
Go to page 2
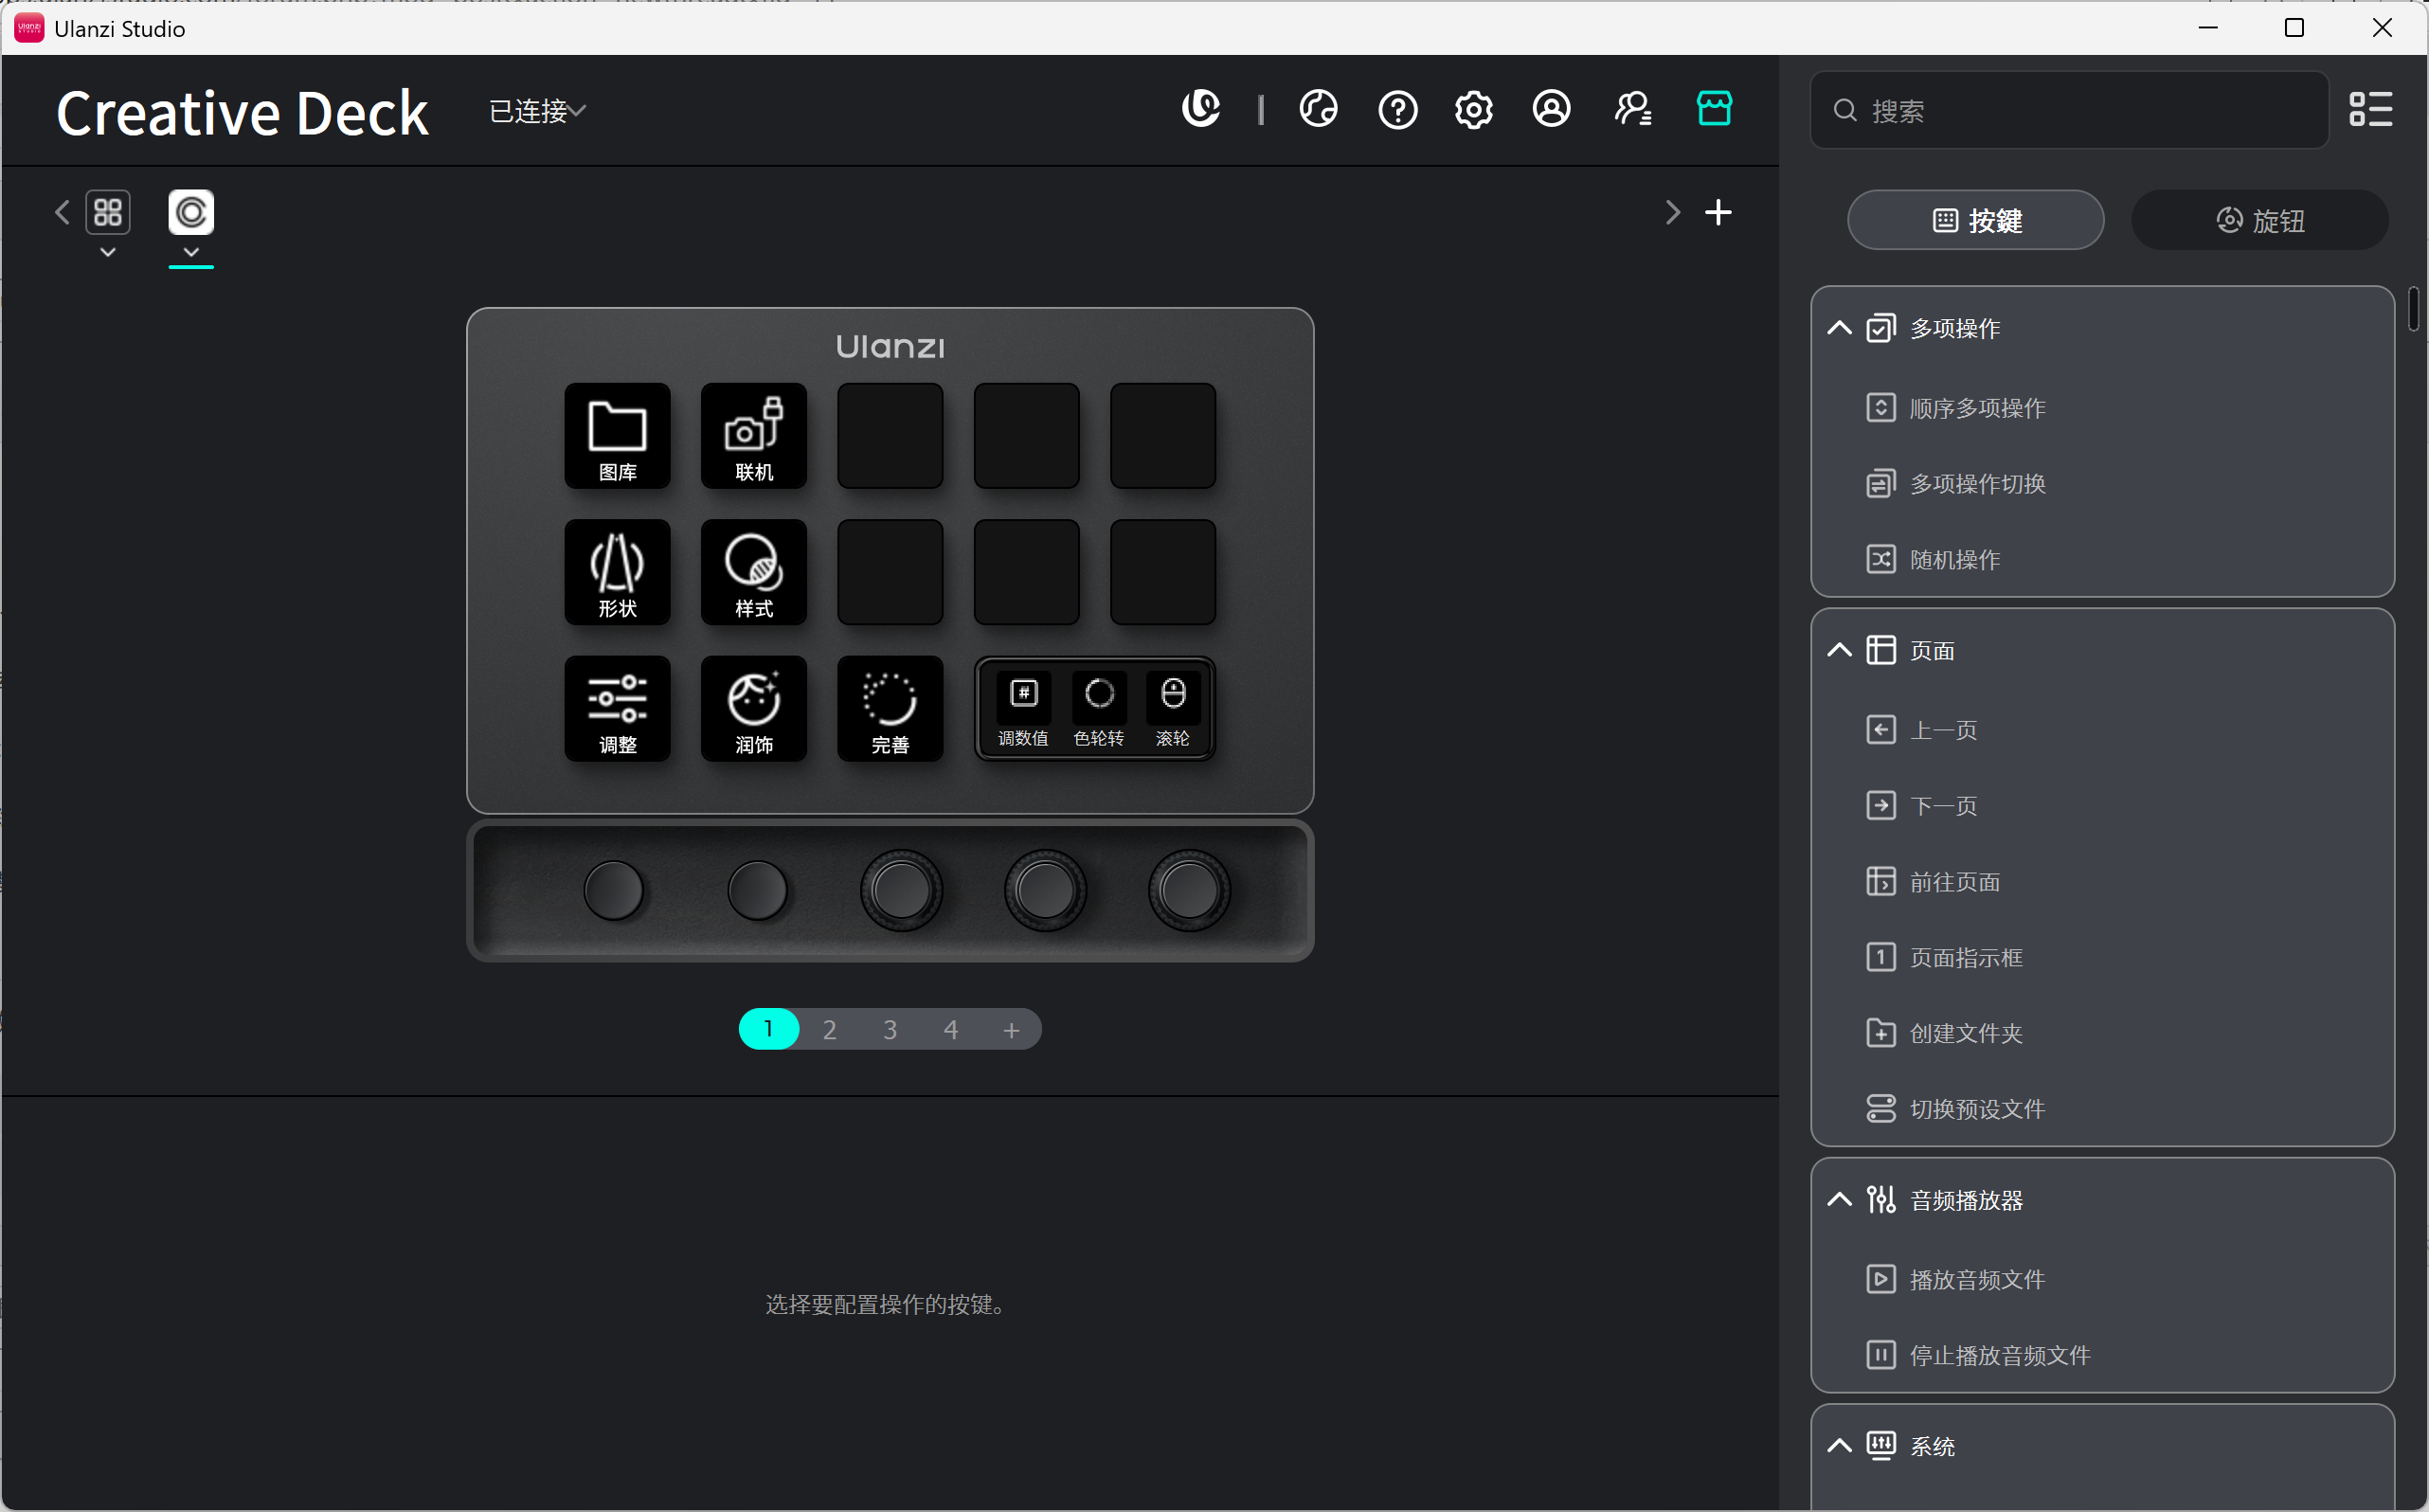tap(829, 1029)
